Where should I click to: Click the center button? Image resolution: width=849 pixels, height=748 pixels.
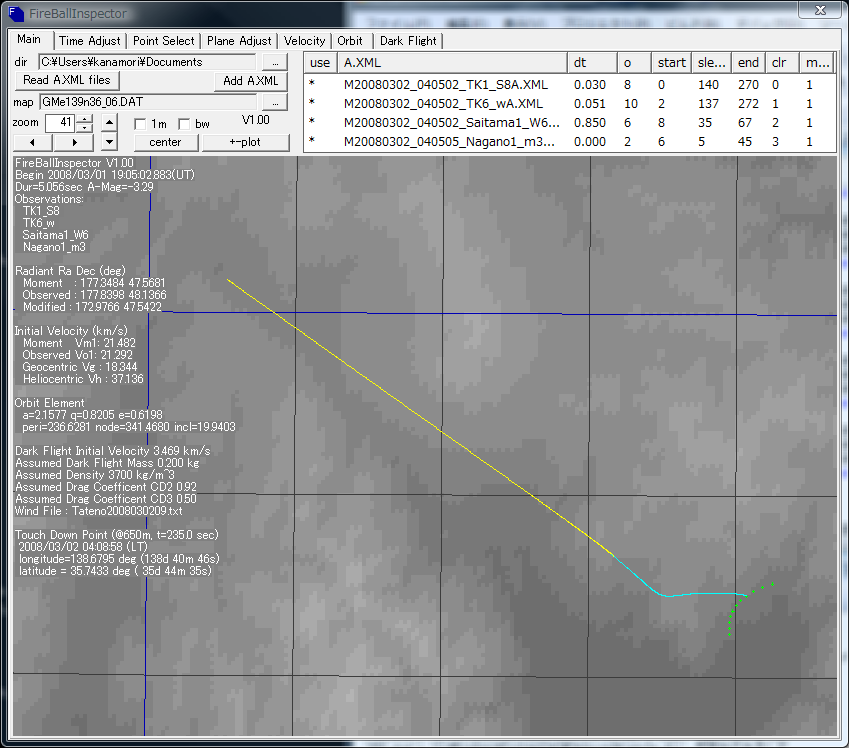165,142
